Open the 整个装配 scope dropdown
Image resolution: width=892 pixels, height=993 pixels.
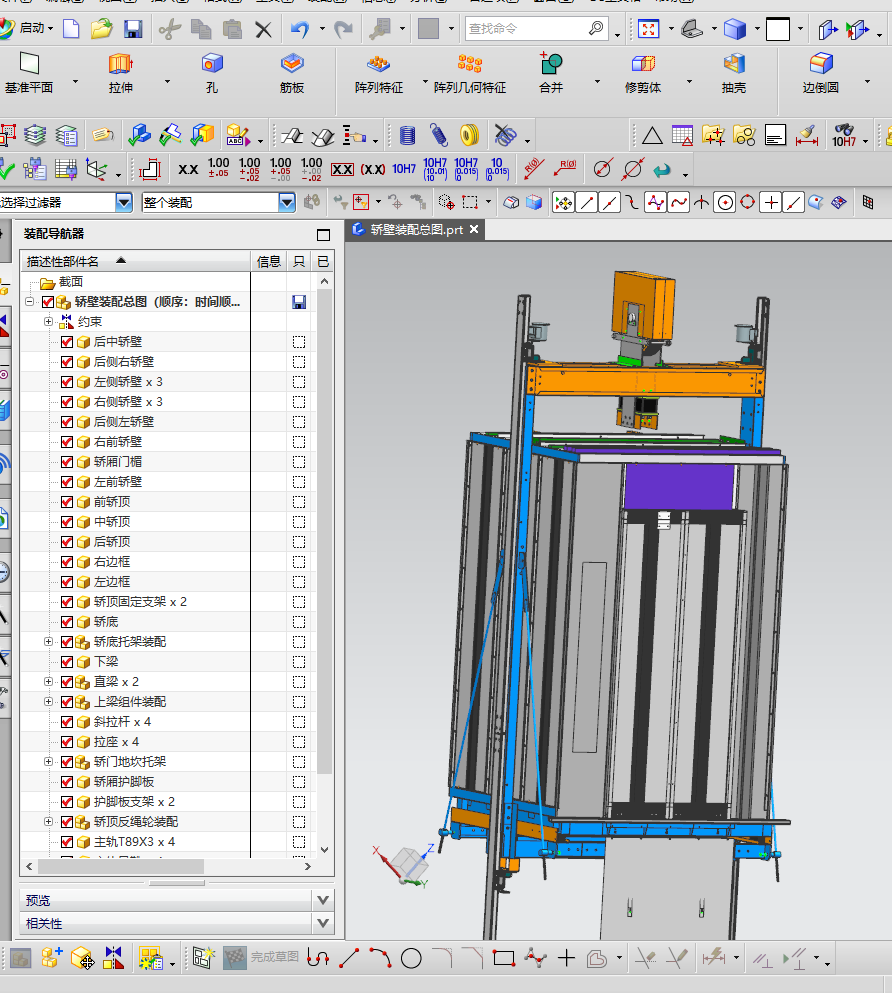coord(287,203)
